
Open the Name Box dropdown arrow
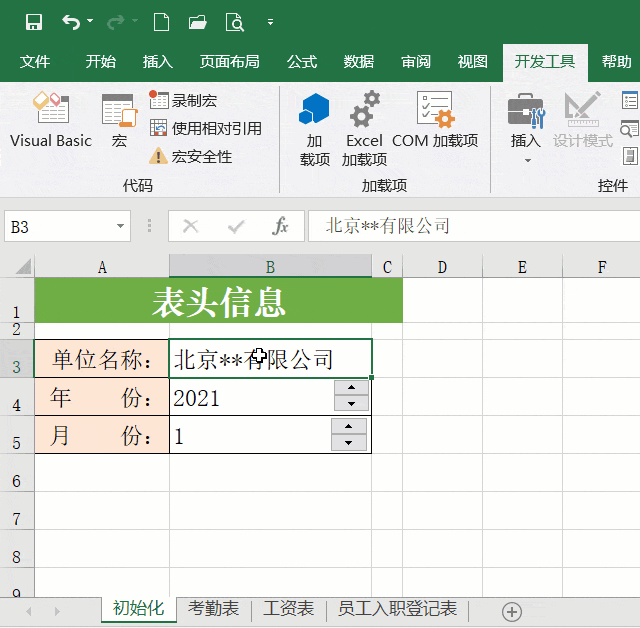coord(121,227)
